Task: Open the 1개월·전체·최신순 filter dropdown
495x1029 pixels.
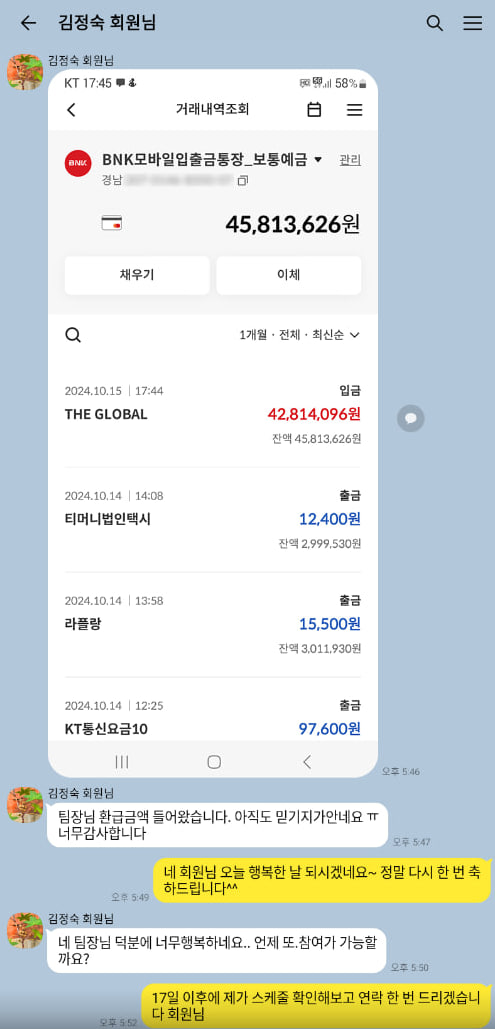Action: (x=299, y=335)
